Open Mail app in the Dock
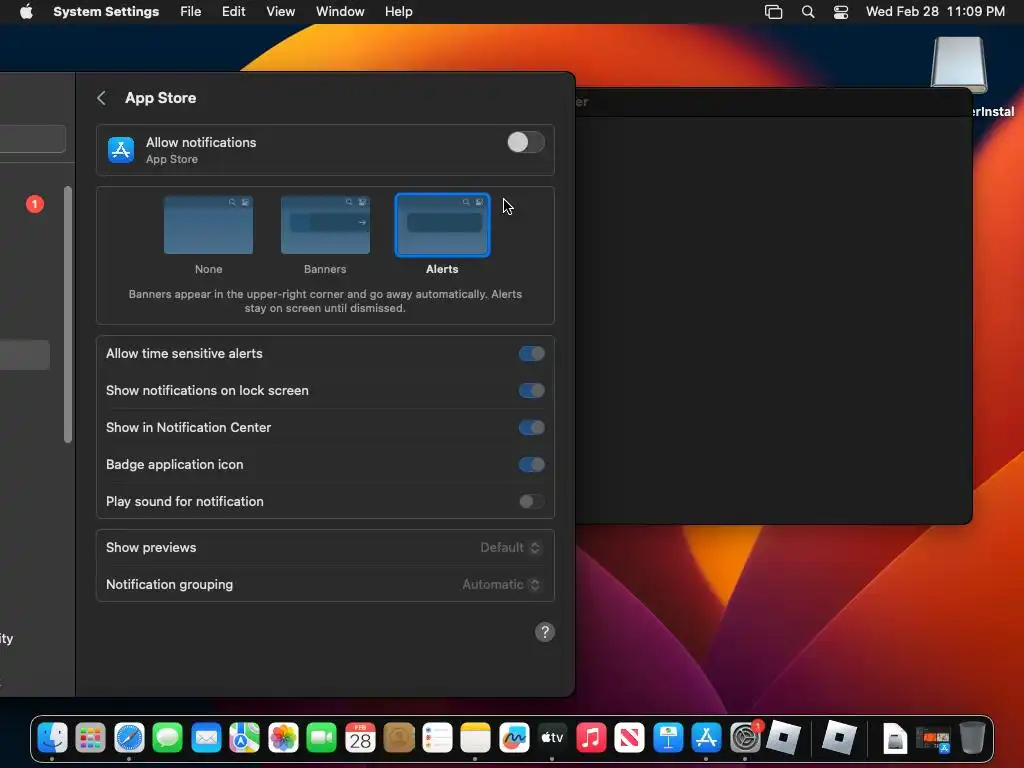The width and height of the screenshot is (1024, 768). click(x=206, y=738)
